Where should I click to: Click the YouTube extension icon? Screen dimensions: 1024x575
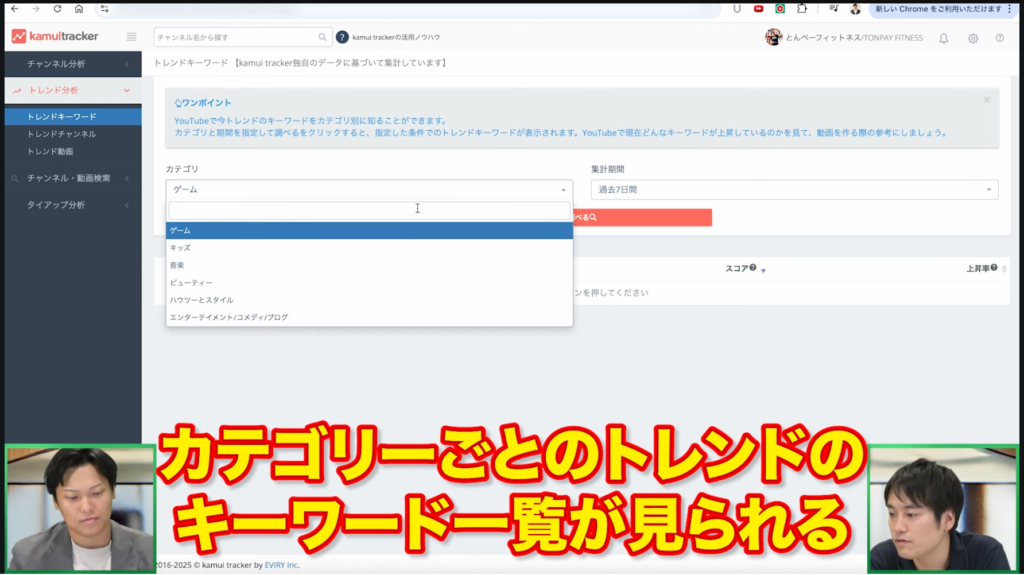pos(758,8)
